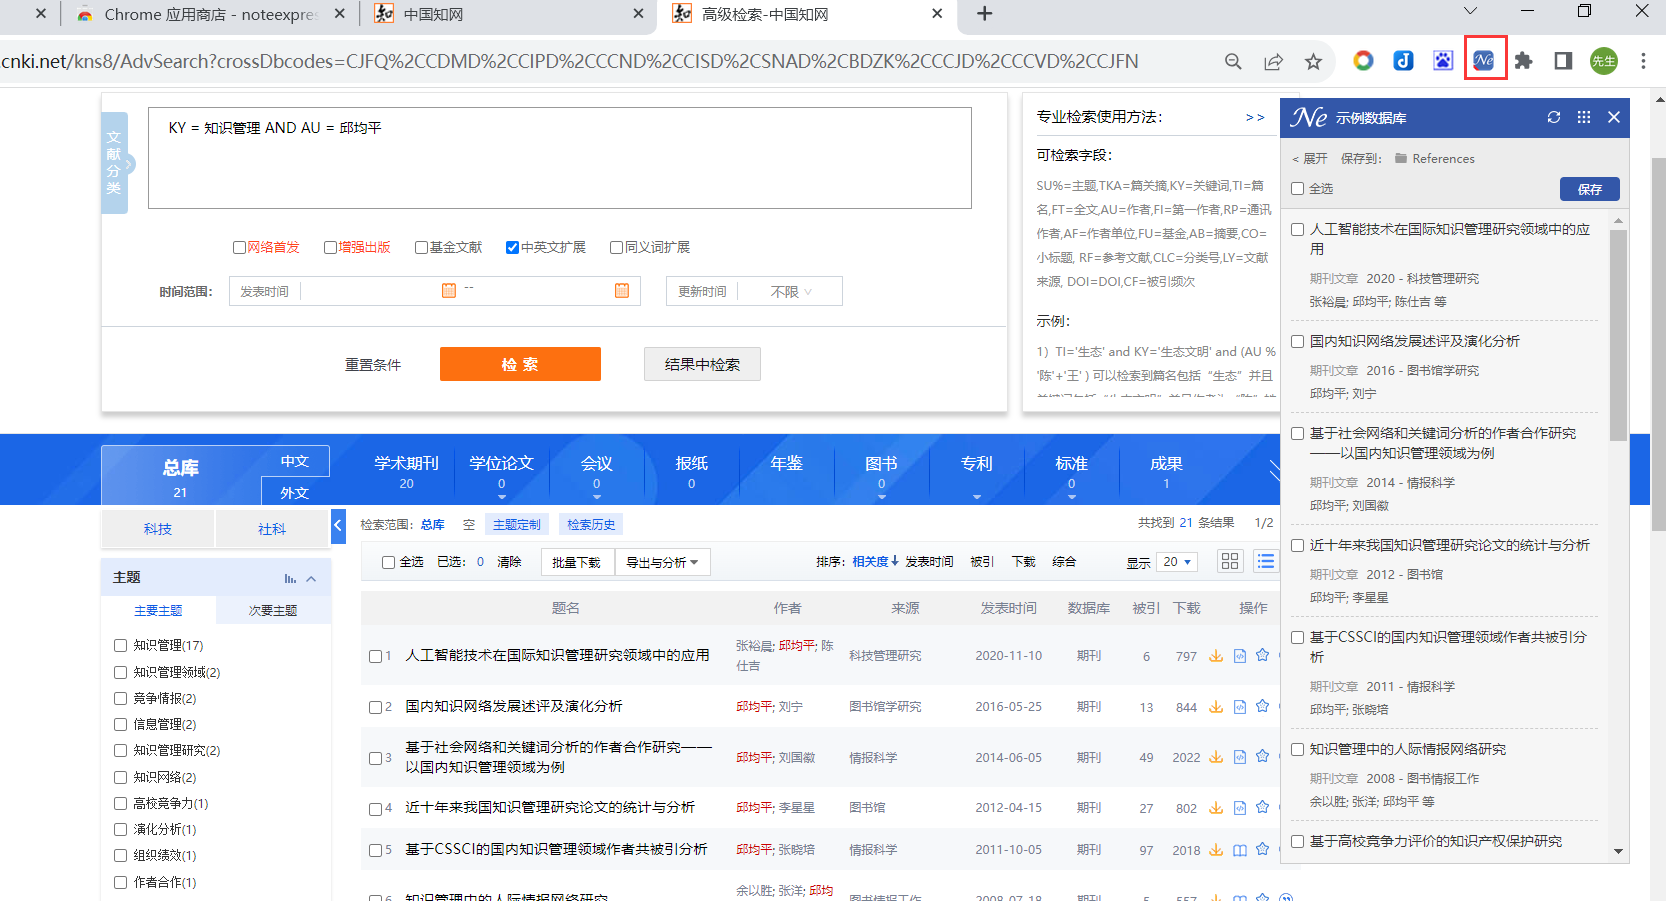The image size is (1666, 901).
Task: Switch to 学位论文 tab
Action: (501, 471)
